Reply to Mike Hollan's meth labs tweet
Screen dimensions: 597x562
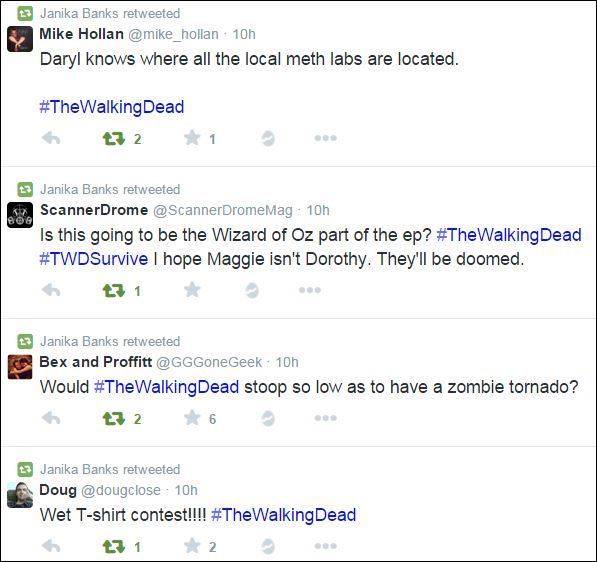pos(51,138)
